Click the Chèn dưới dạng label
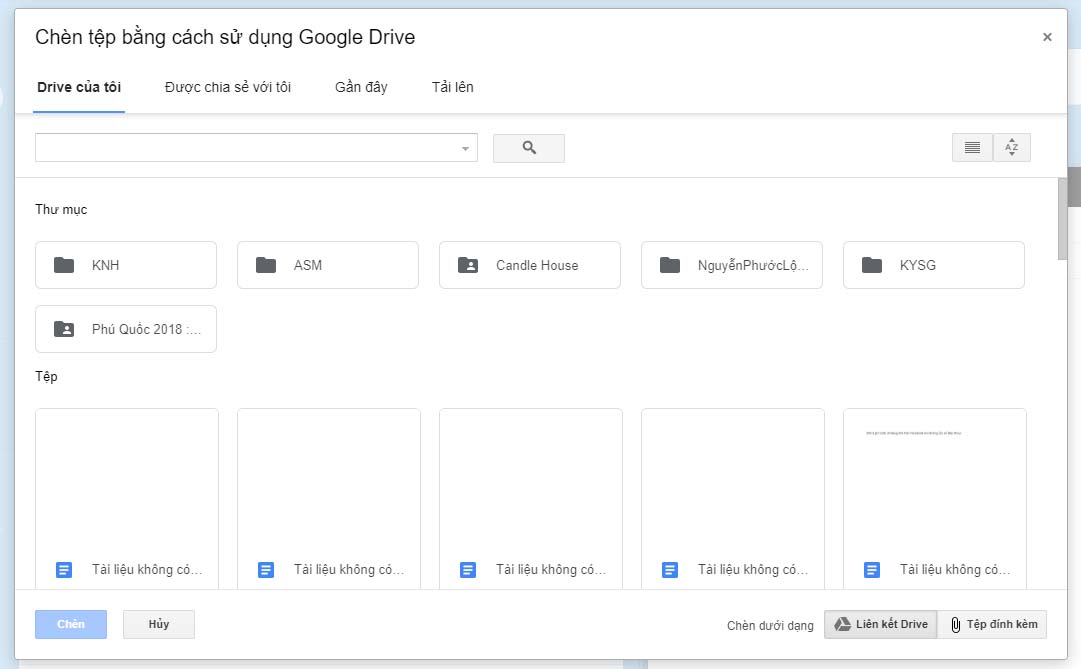 770,626
